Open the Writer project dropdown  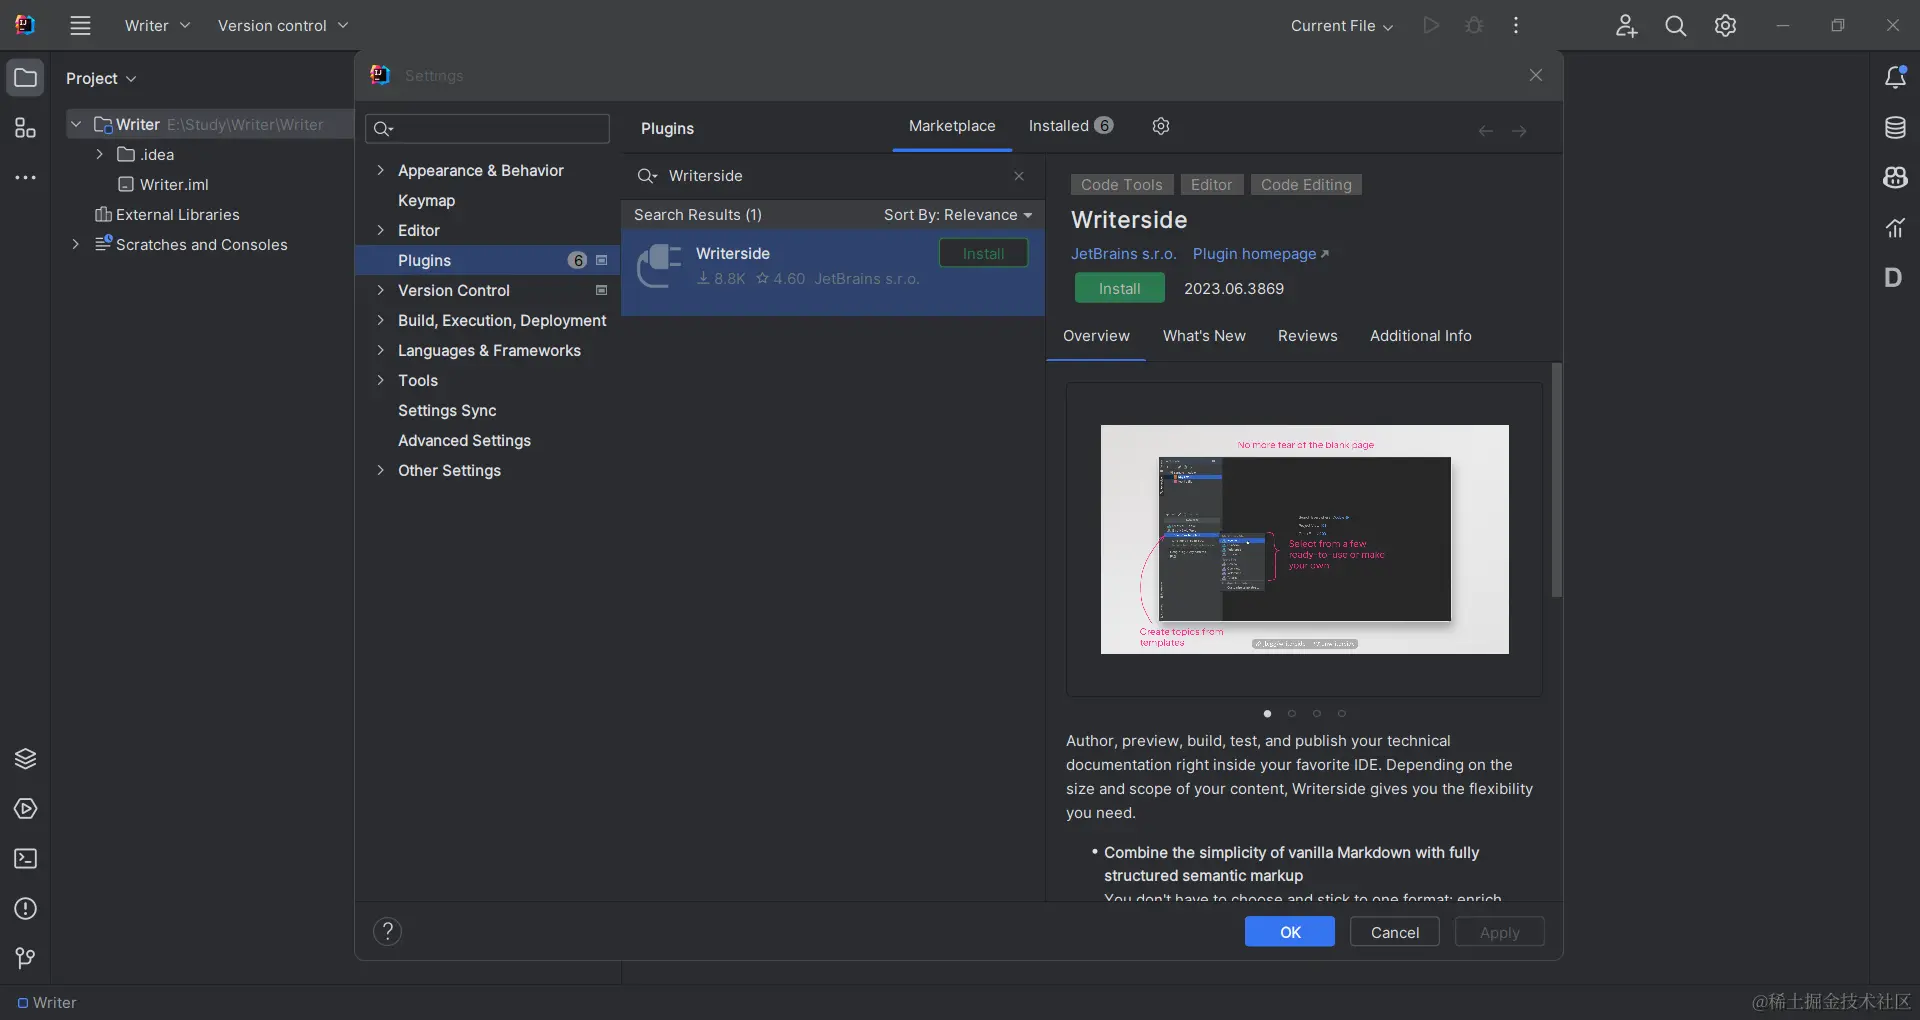tap(157, 26)
